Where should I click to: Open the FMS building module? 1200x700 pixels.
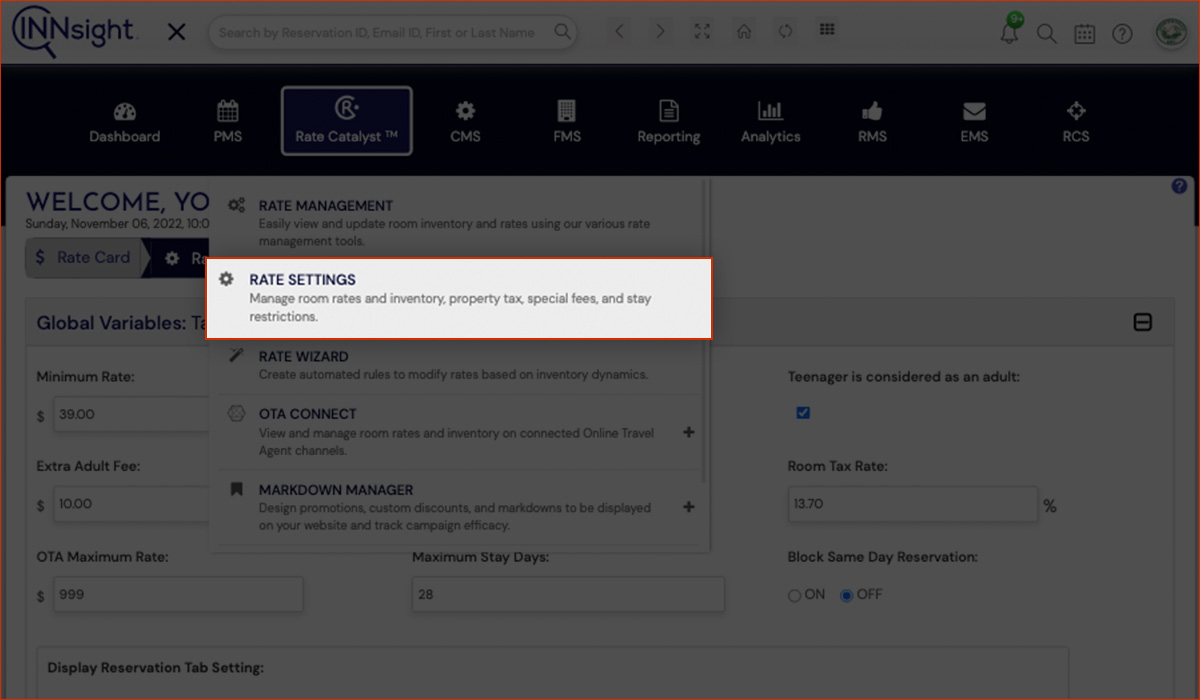tap(567, 122)
